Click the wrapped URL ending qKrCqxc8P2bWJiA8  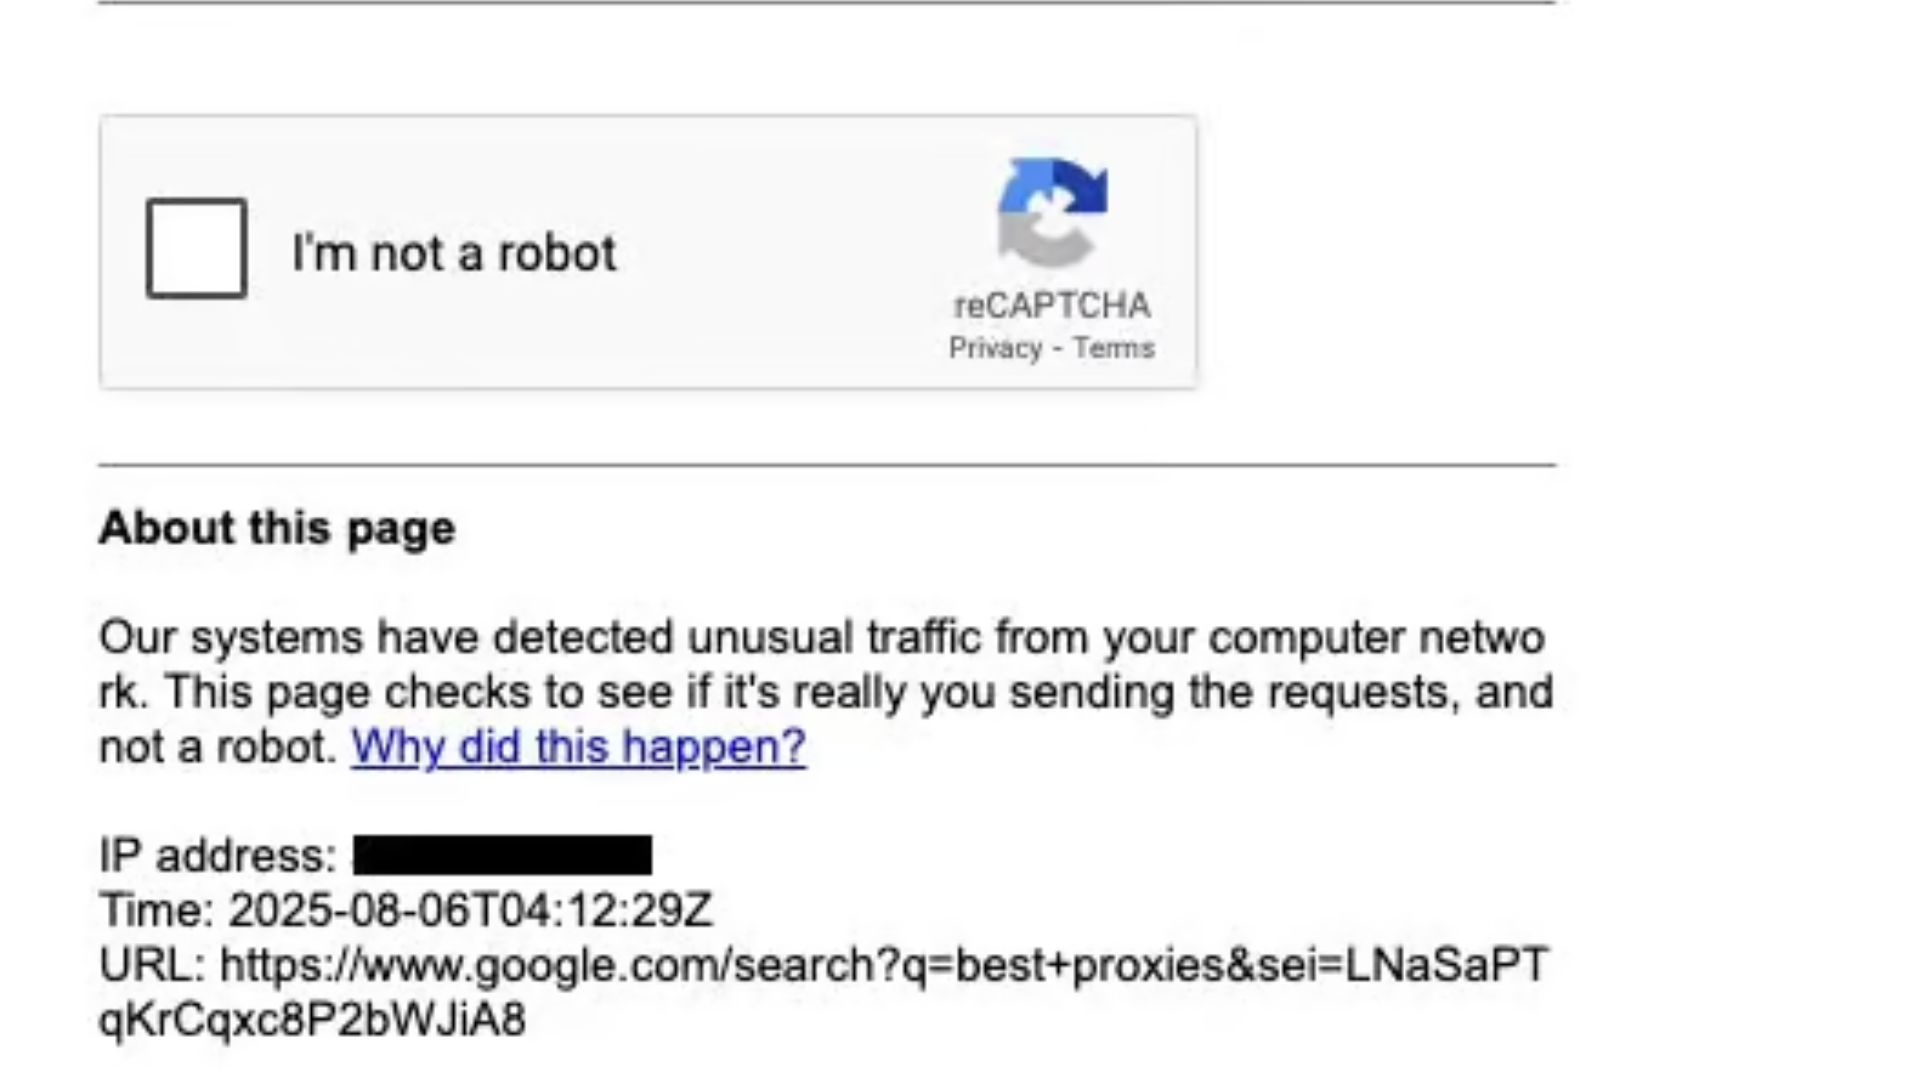[x=312, y=1020]
